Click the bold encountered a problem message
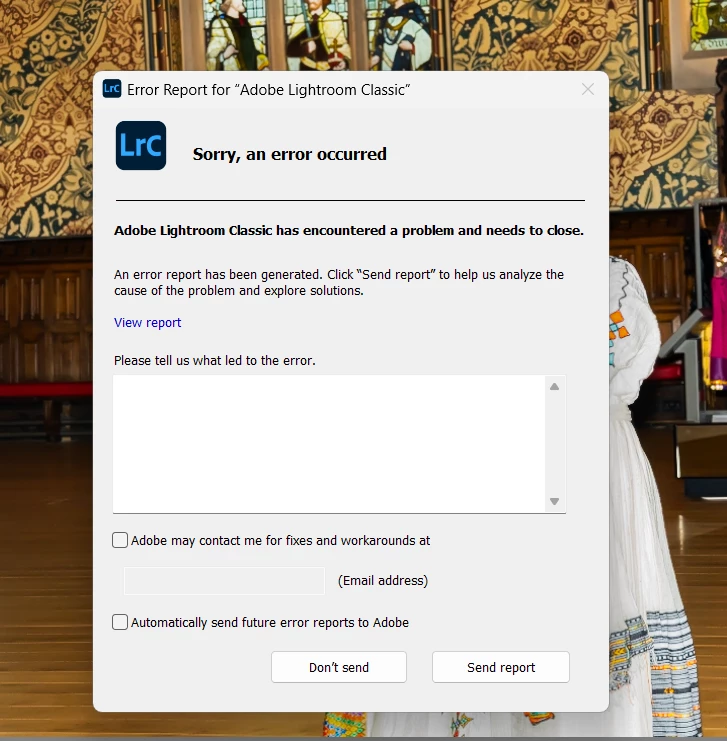Viewport: 727px width, 741px height. point(349,231)
